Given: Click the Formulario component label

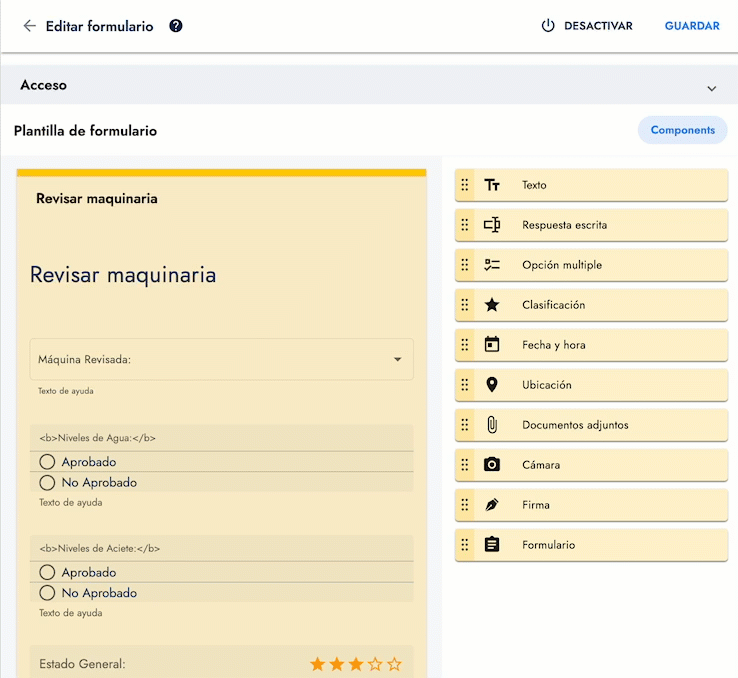Looking at the screenshot, I should [x=548, y=545].
